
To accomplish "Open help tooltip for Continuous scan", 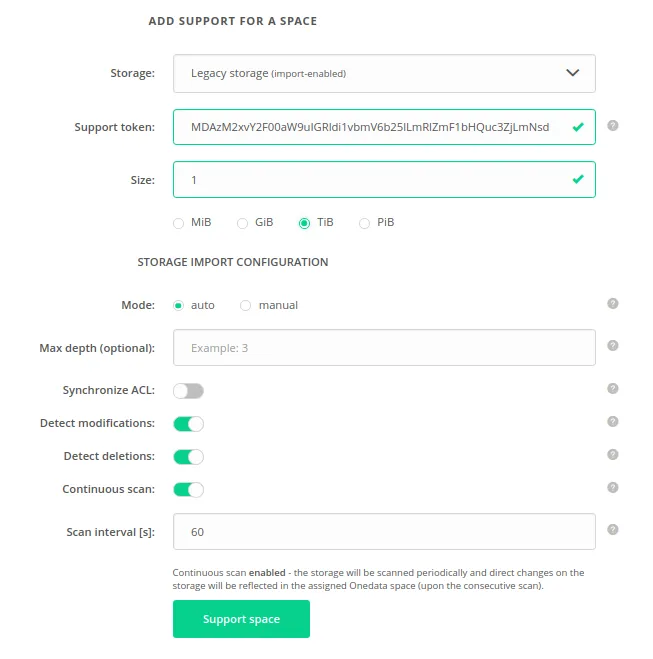I will pyautogui.click(x=613, y=488).
